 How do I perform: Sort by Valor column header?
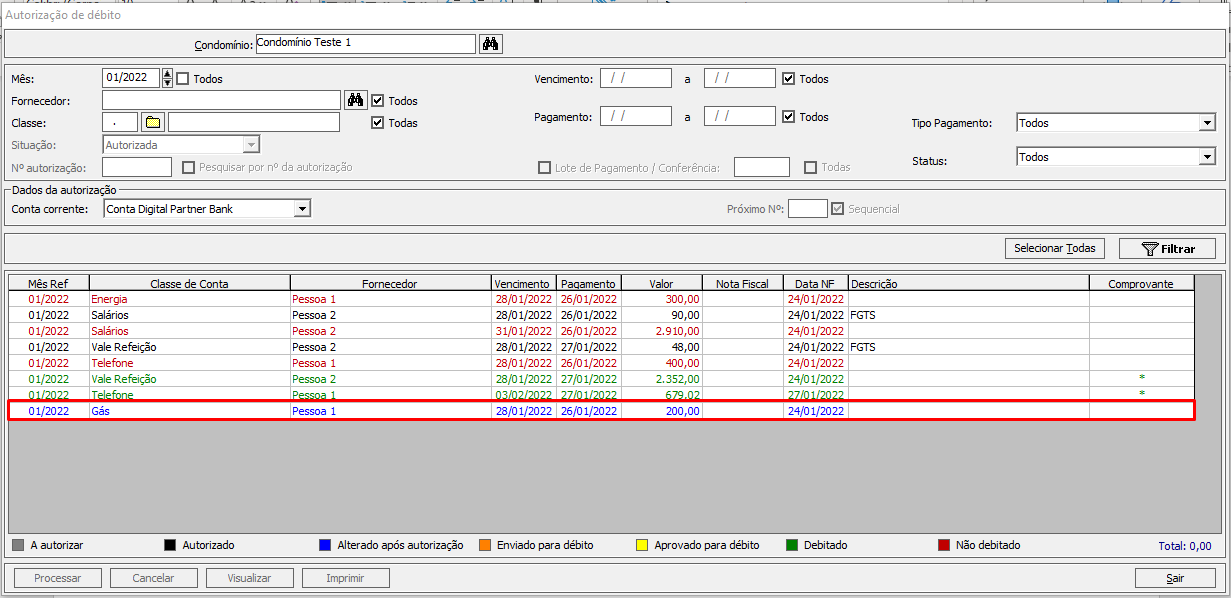(x=662, y=283)
